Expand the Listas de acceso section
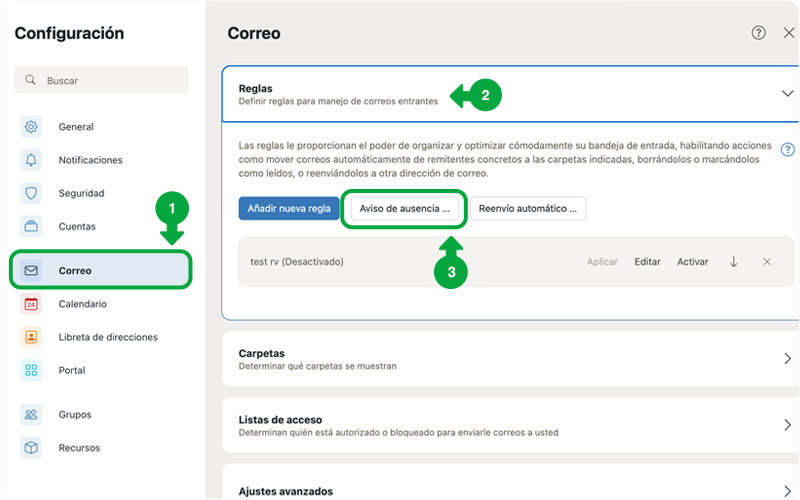Screen dimensions: 800x500 [x=786, y=425]
